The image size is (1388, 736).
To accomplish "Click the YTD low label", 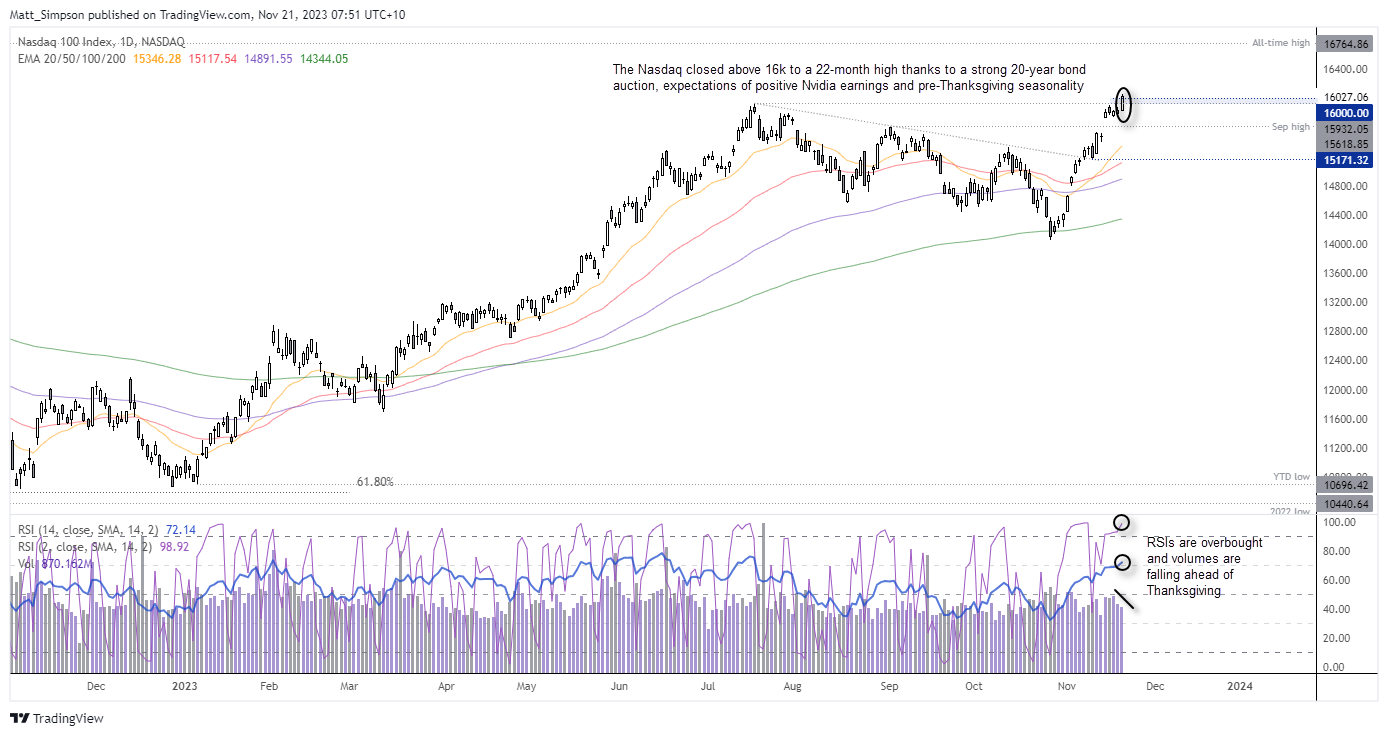I will [x=1291, y=476].
